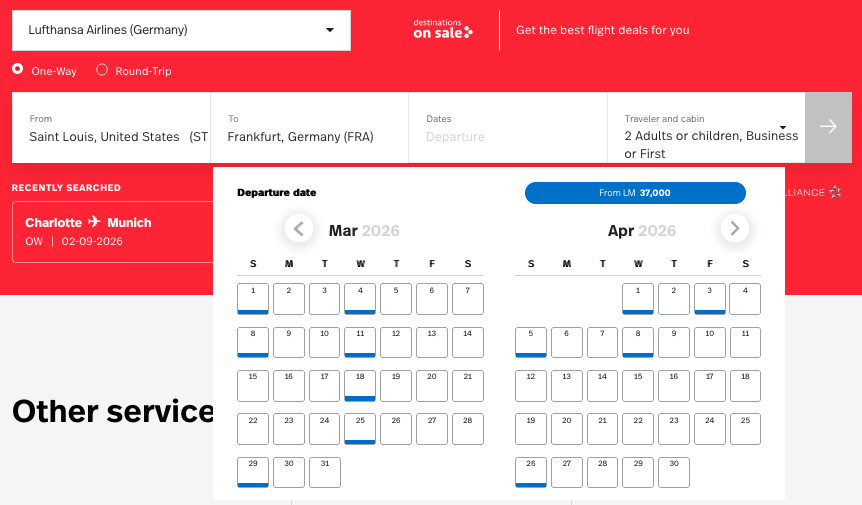Choose April 8 in the calendar

[x=638, y=342]
